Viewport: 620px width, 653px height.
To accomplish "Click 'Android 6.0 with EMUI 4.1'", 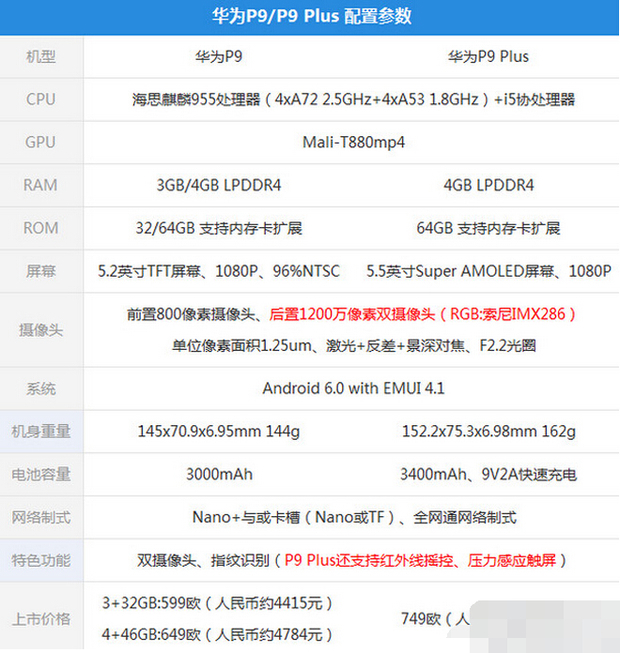I will (354, 388).
